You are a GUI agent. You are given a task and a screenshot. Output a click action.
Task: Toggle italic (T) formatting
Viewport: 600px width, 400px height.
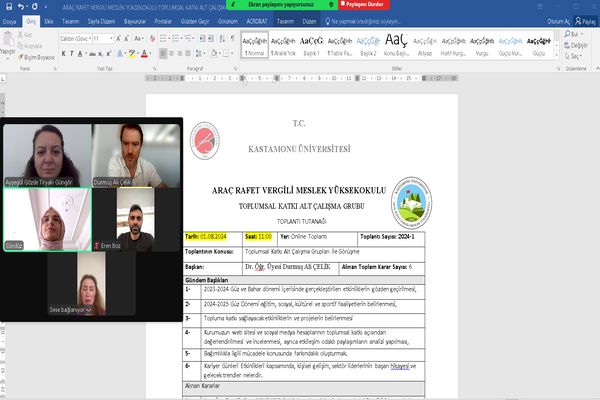72,54
